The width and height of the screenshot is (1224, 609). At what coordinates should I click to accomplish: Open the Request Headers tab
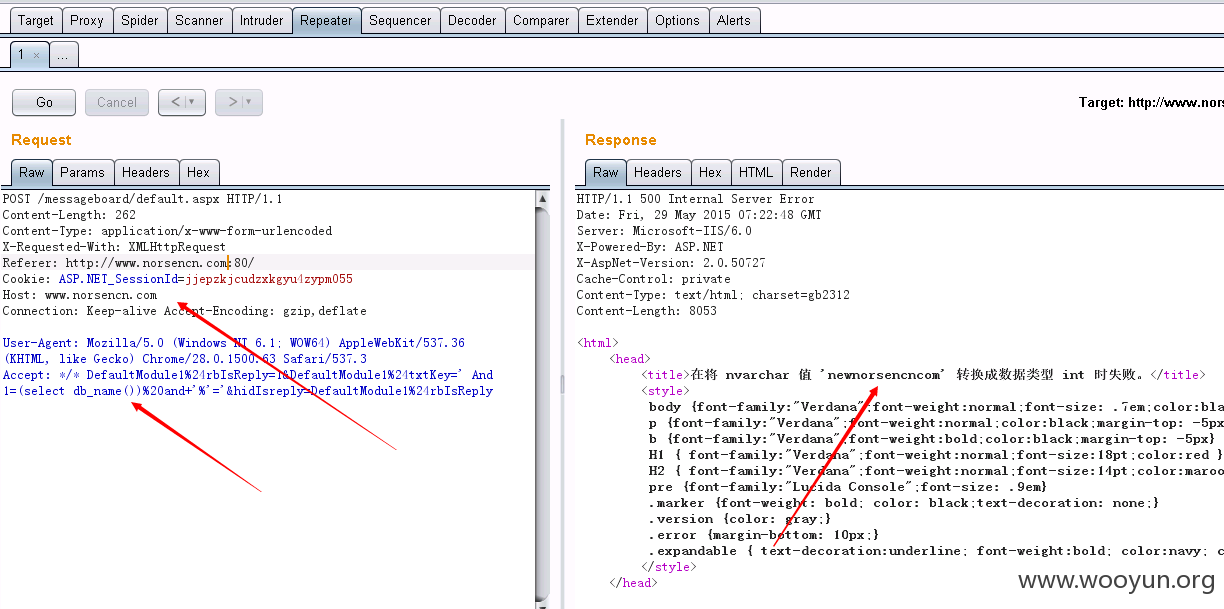146,172
